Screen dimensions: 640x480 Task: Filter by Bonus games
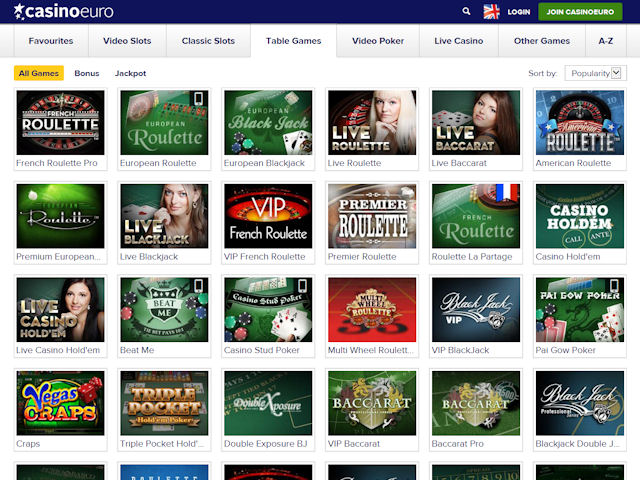point(87,73)
